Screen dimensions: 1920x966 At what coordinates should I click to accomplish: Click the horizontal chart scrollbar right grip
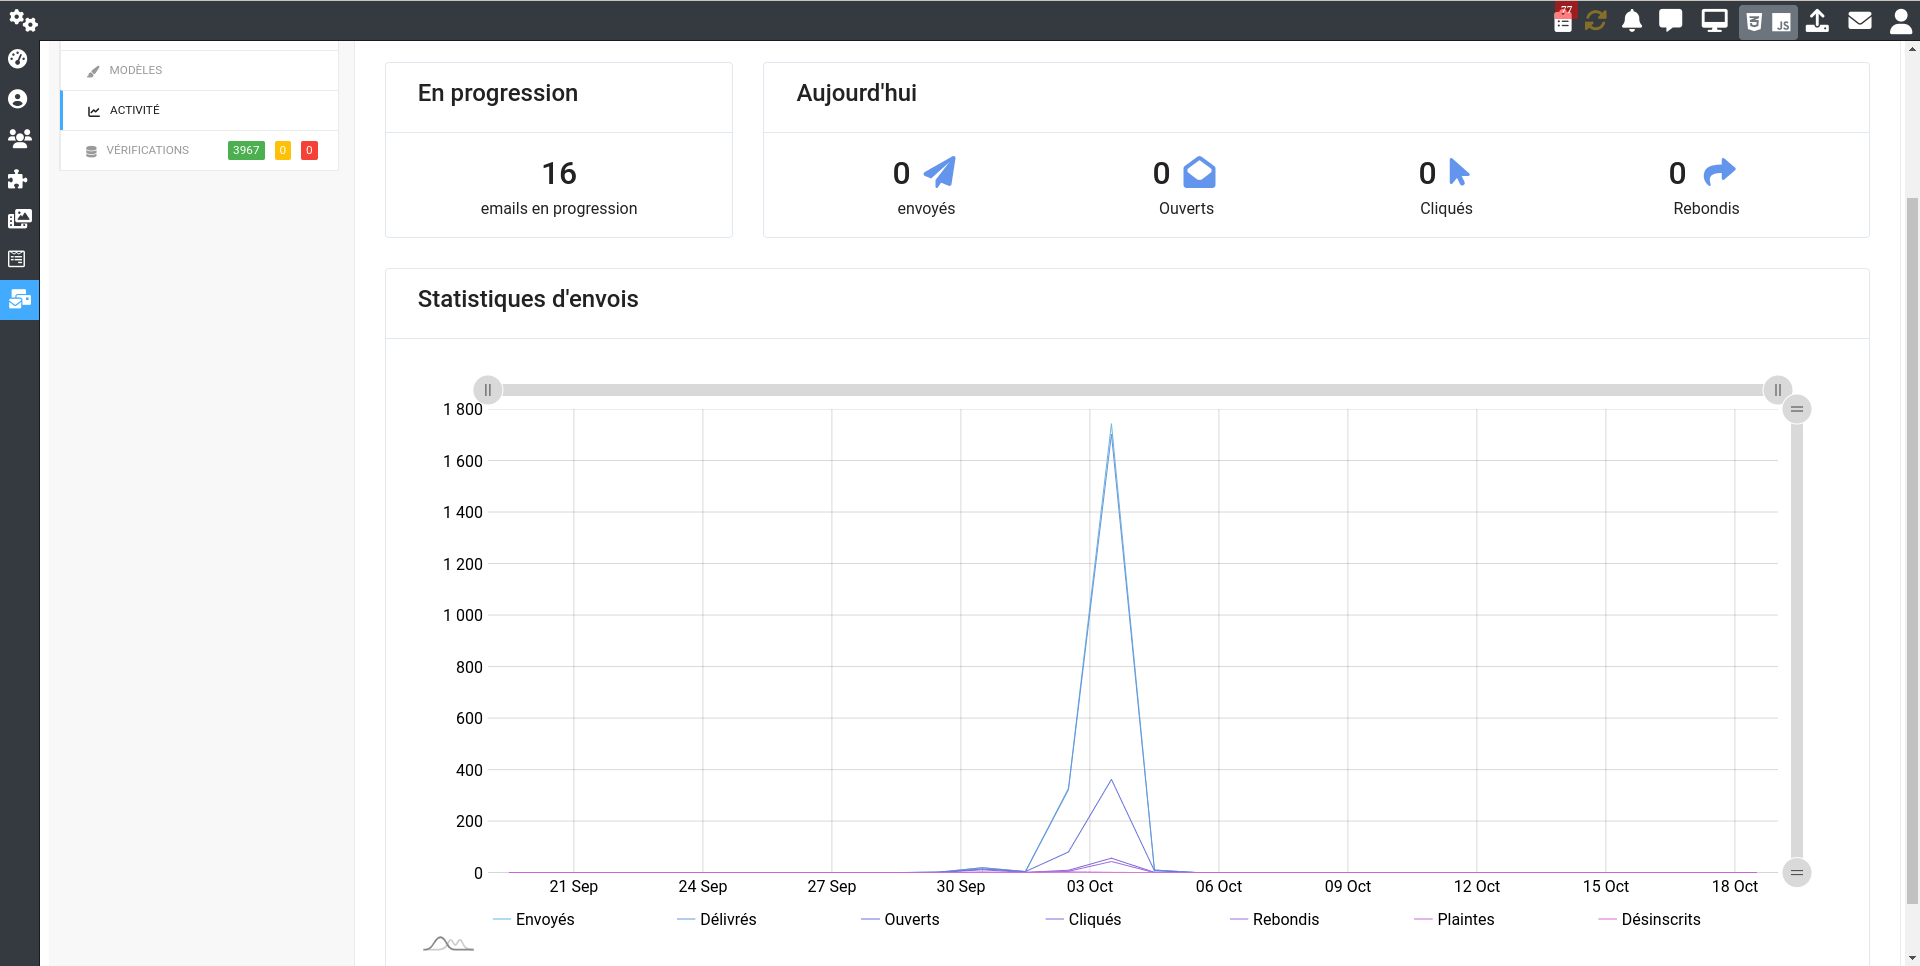point(1778,390)
